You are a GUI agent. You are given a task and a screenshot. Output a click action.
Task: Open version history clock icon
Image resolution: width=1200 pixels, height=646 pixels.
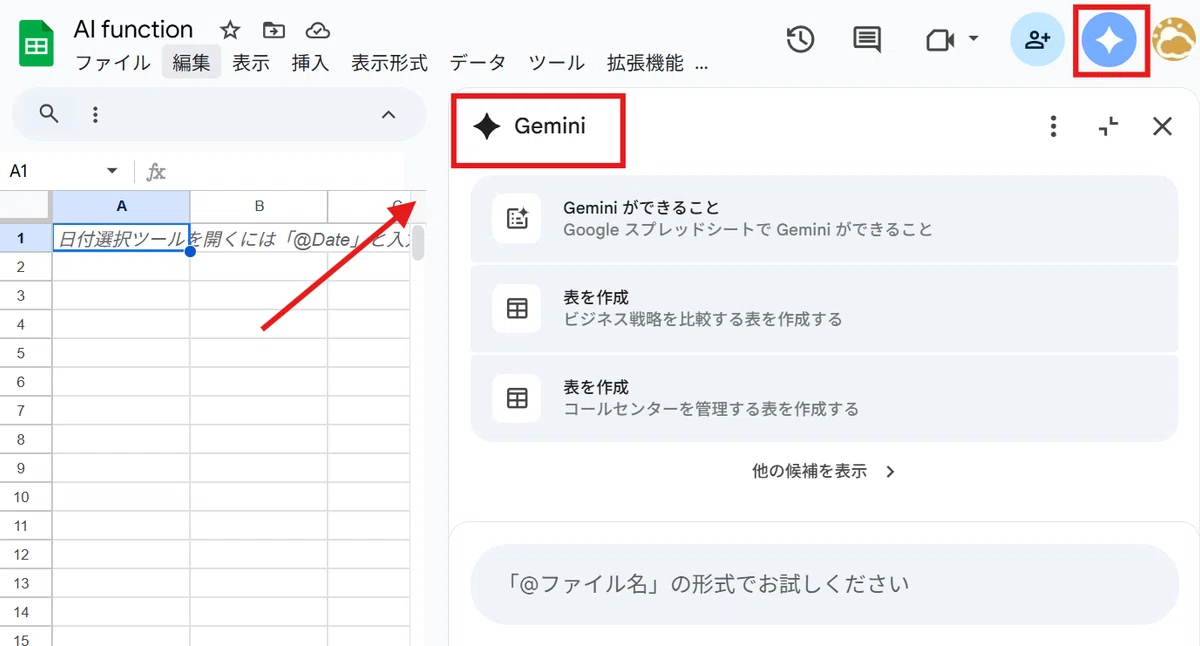click(800, 40)
